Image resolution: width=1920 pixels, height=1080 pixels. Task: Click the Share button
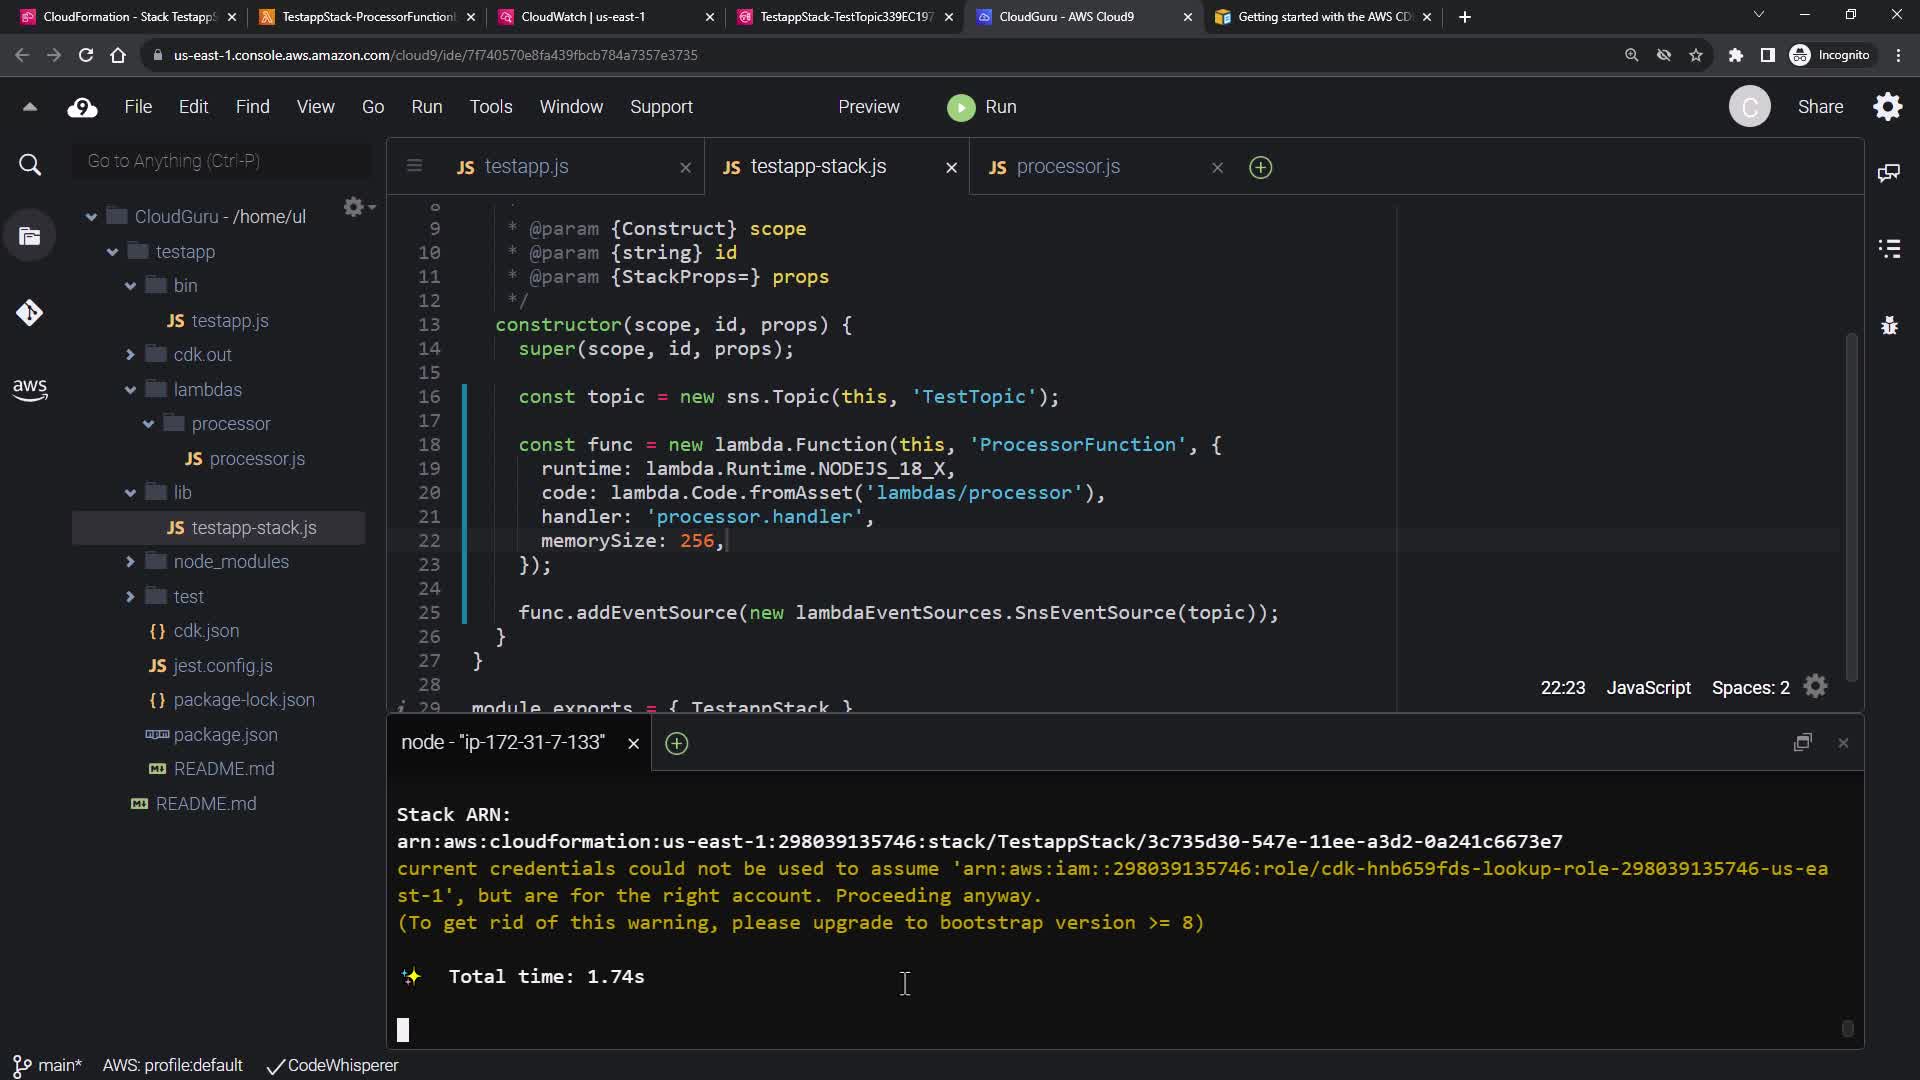click(1820, 107)
